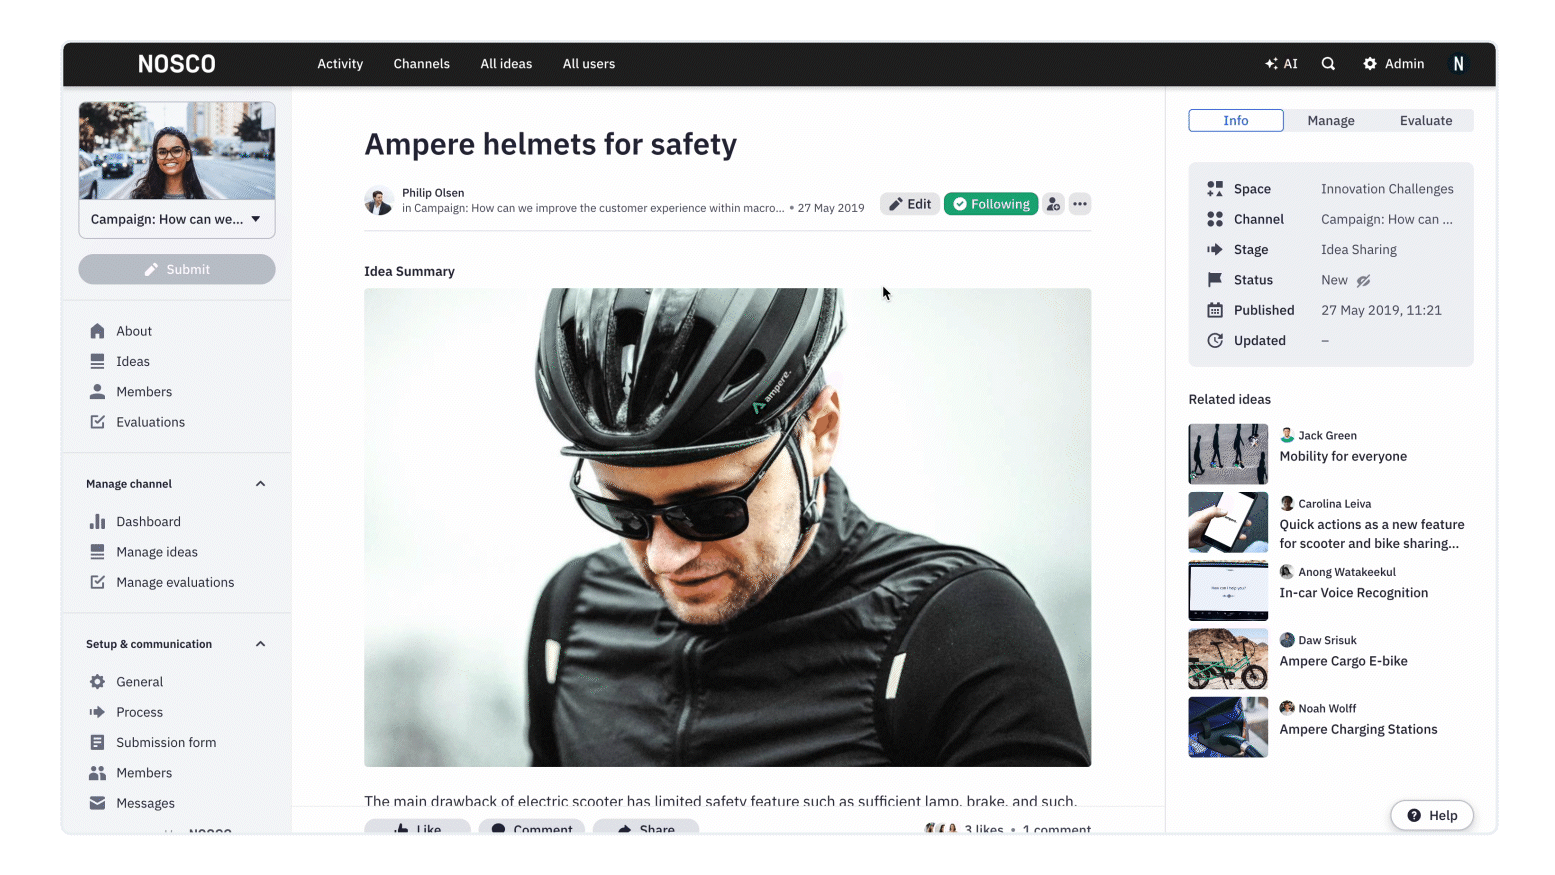Image resolution: width=1555 pixels, height=875 pixels.
Task: Click the In-car Voice Recognition thumbnail
Action: point(1228,591)
